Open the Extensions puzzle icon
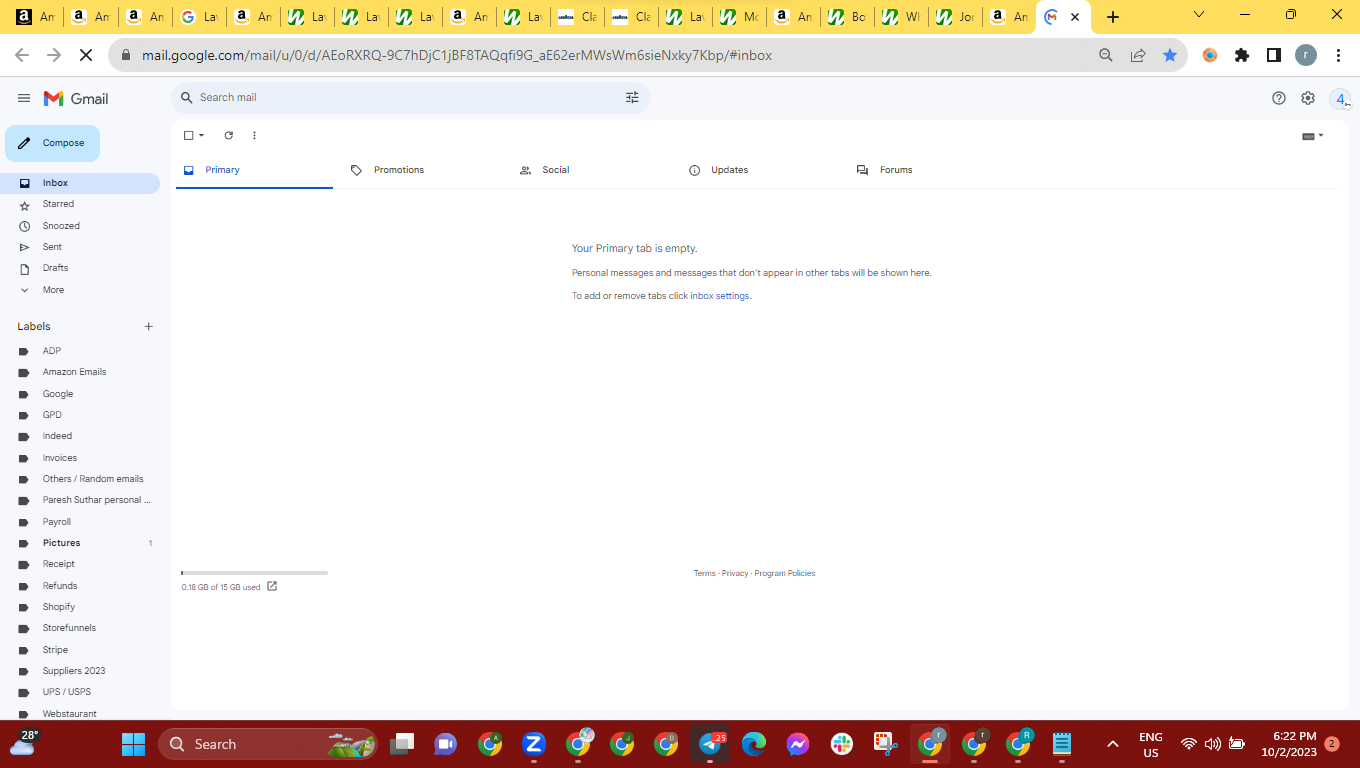This screenshot has height=768, width=1360. (1242, 55)
